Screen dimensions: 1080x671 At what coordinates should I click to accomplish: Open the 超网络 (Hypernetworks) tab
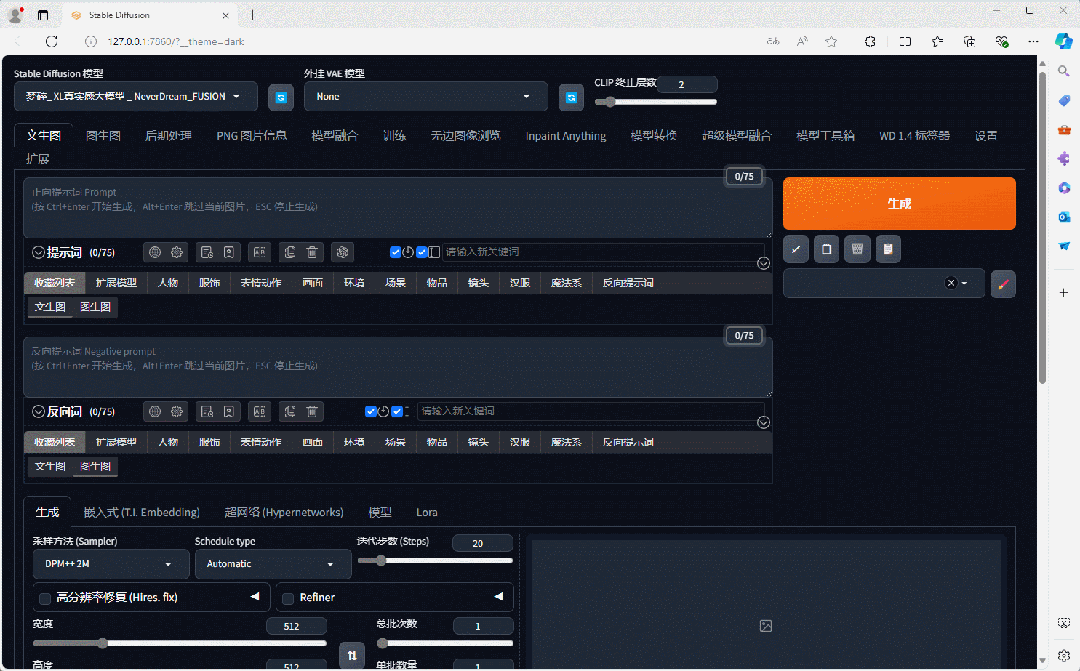[284, 512]
